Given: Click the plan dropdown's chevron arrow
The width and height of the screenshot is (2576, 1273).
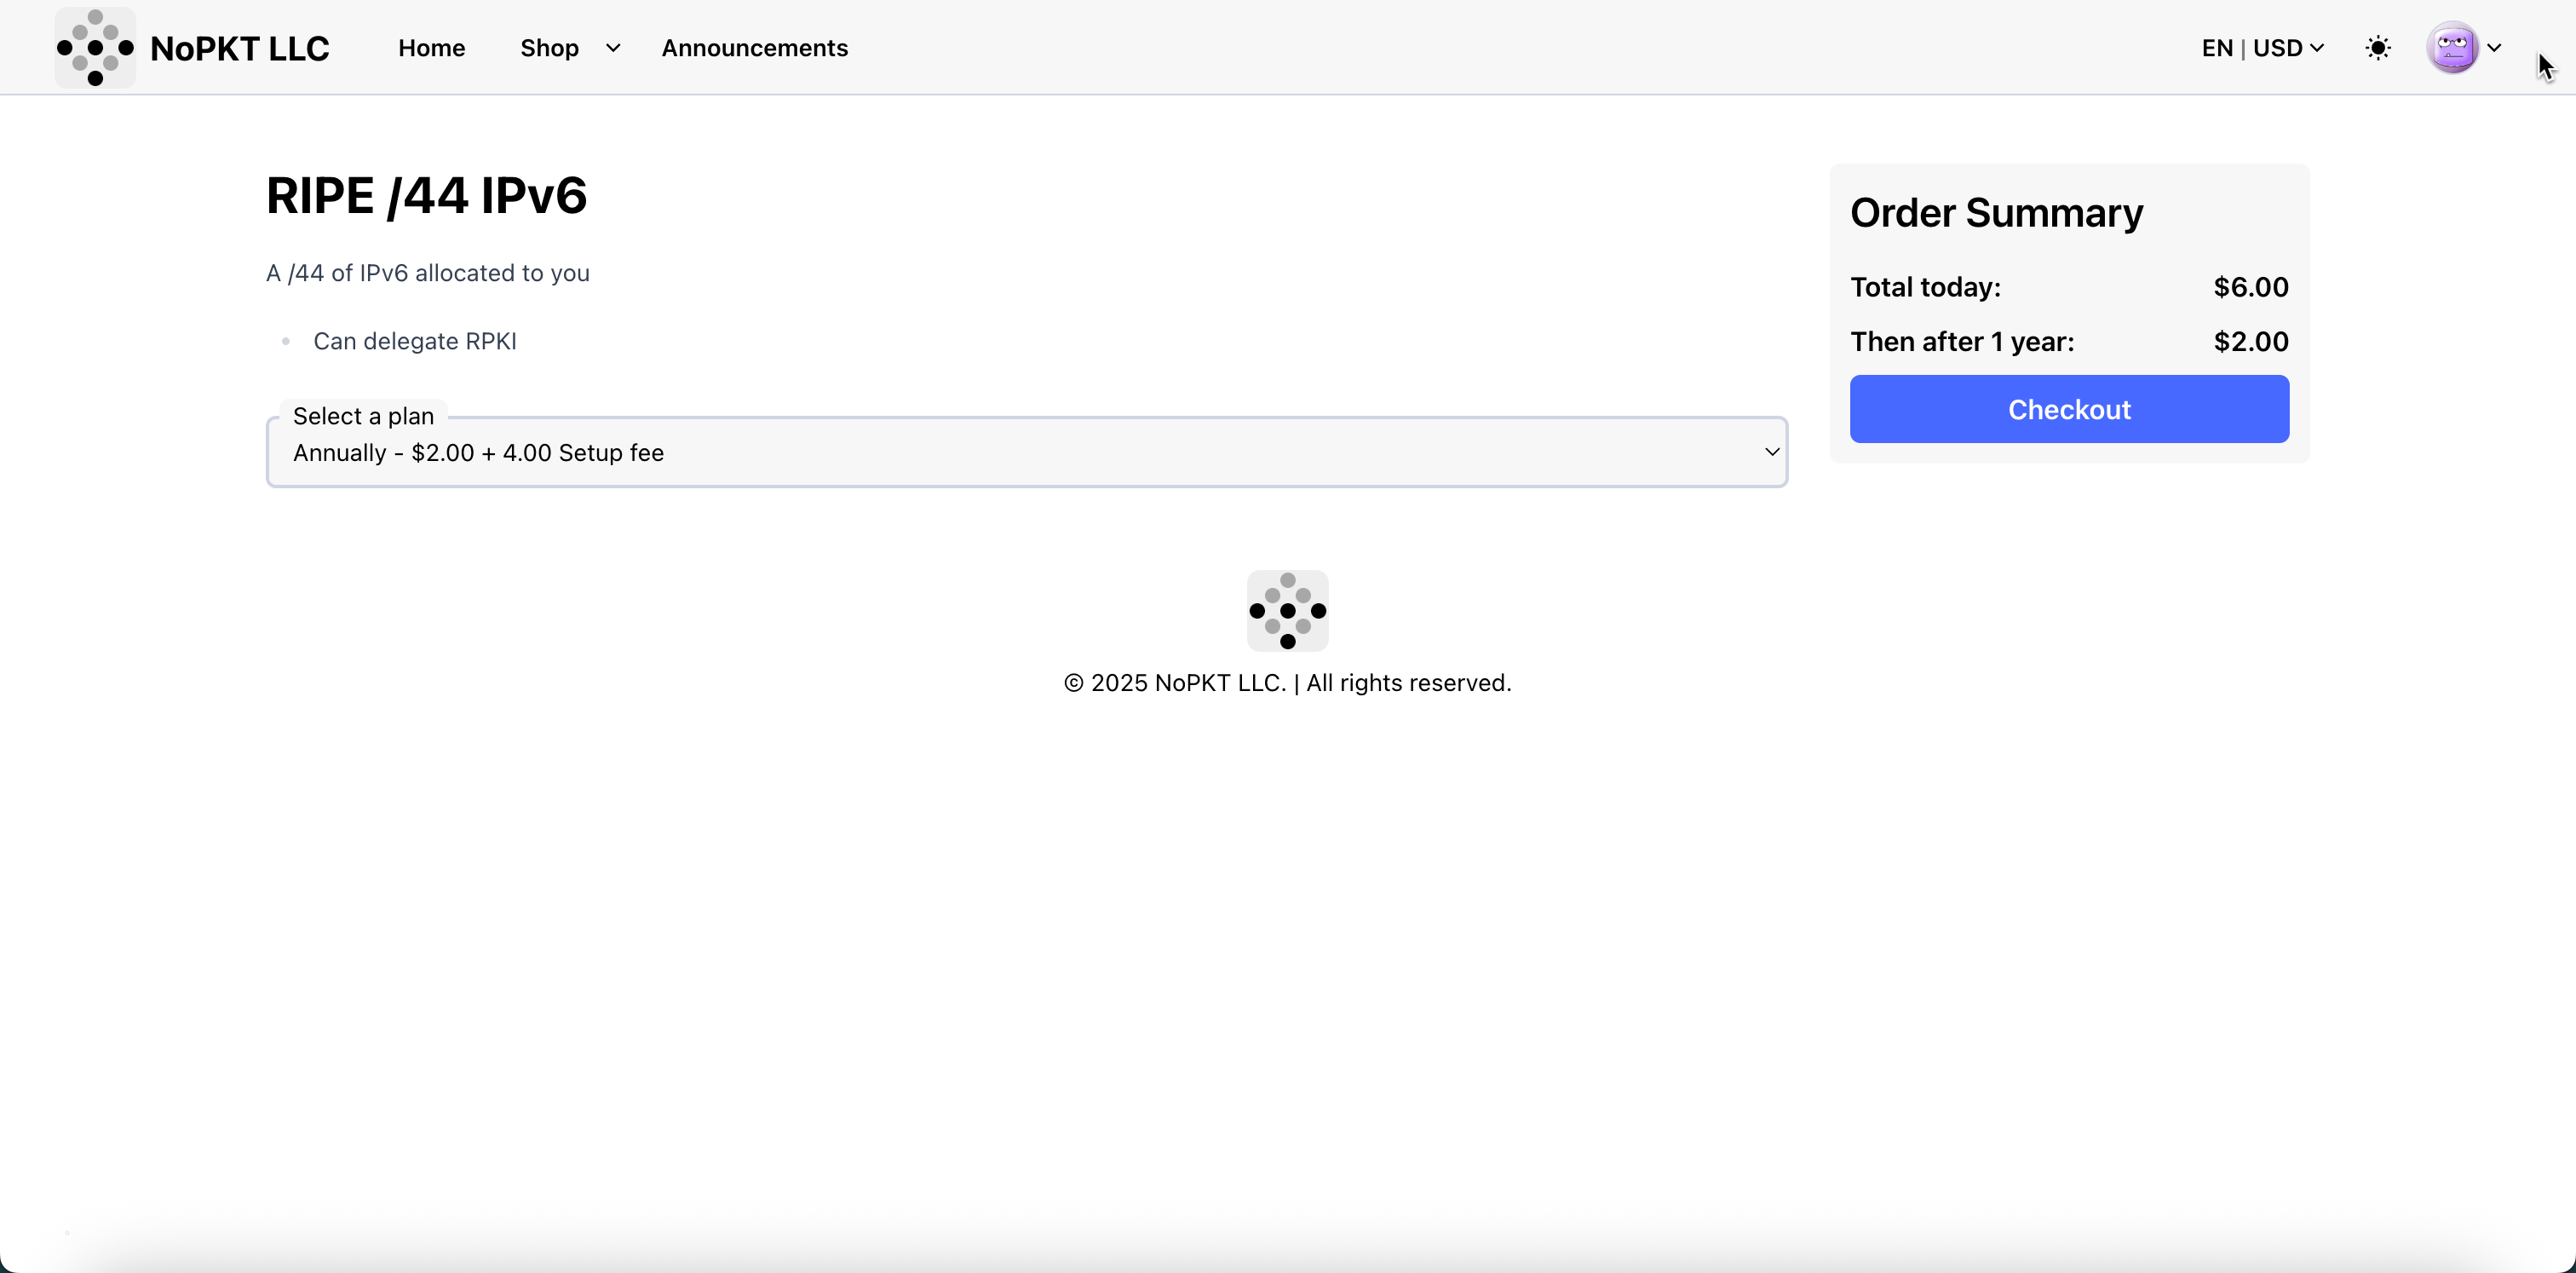Looking at the screenshot, I should (1771, 452).
